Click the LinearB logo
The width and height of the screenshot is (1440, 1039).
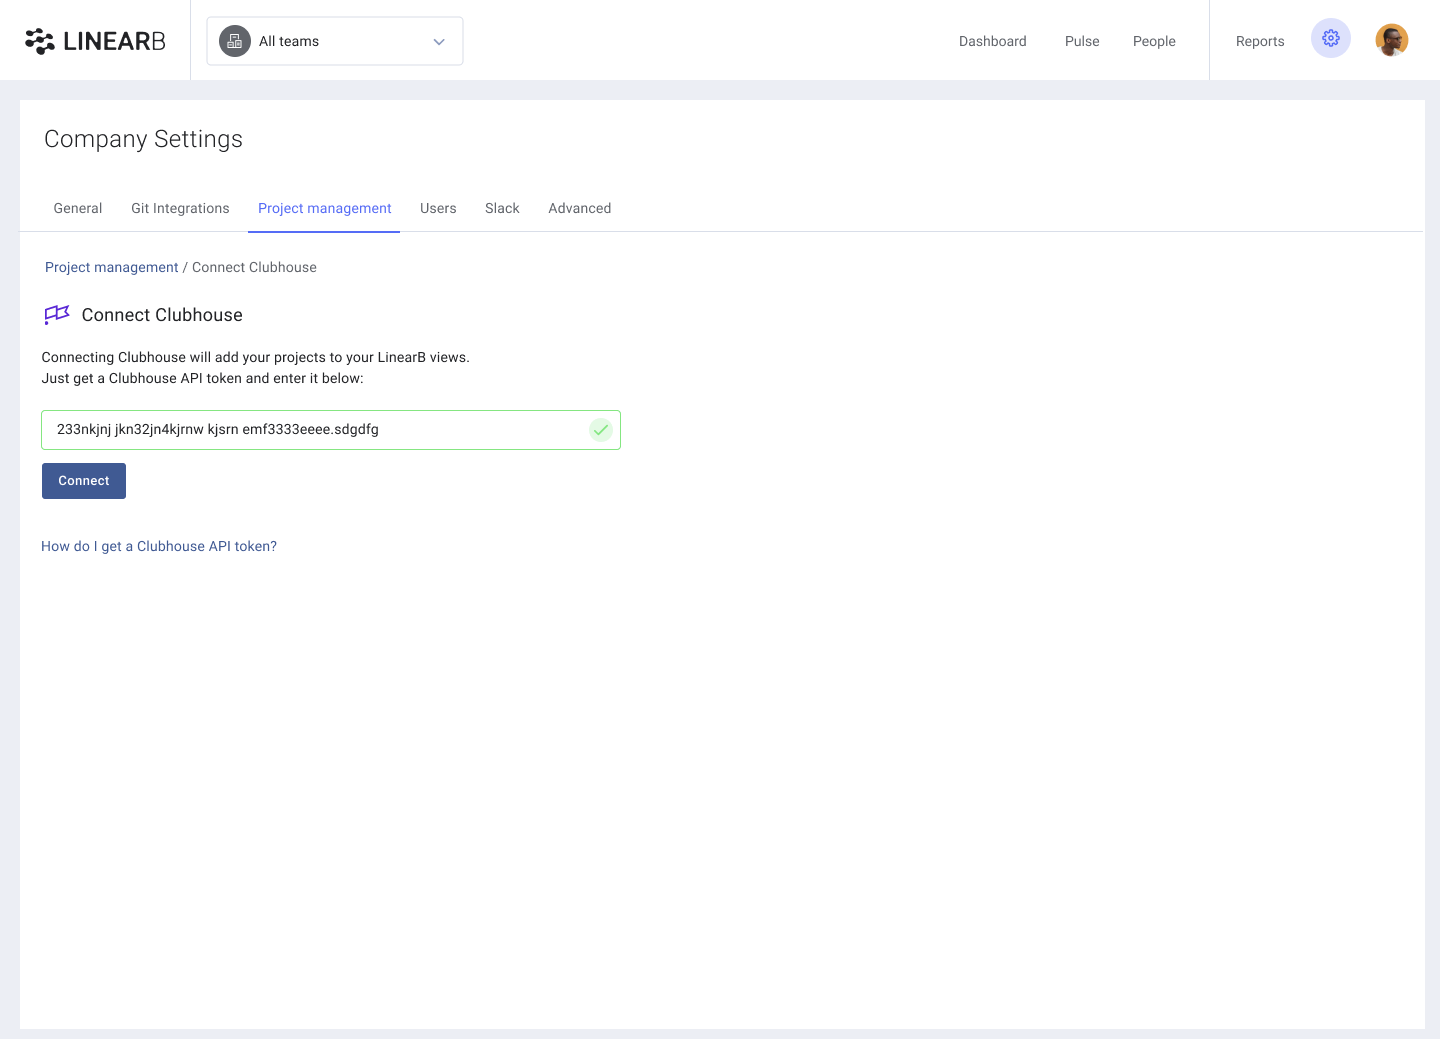coord(95,41)
